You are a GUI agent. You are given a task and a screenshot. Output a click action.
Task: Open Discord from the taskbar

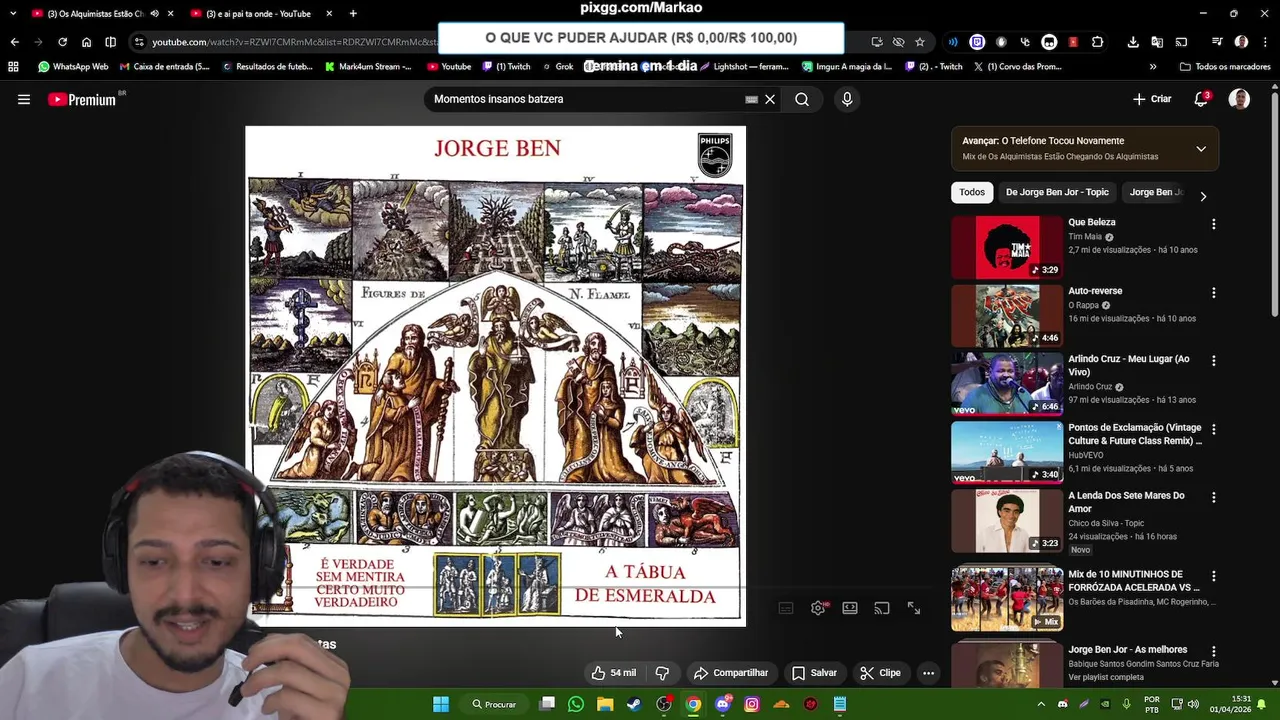pos(723,704)
